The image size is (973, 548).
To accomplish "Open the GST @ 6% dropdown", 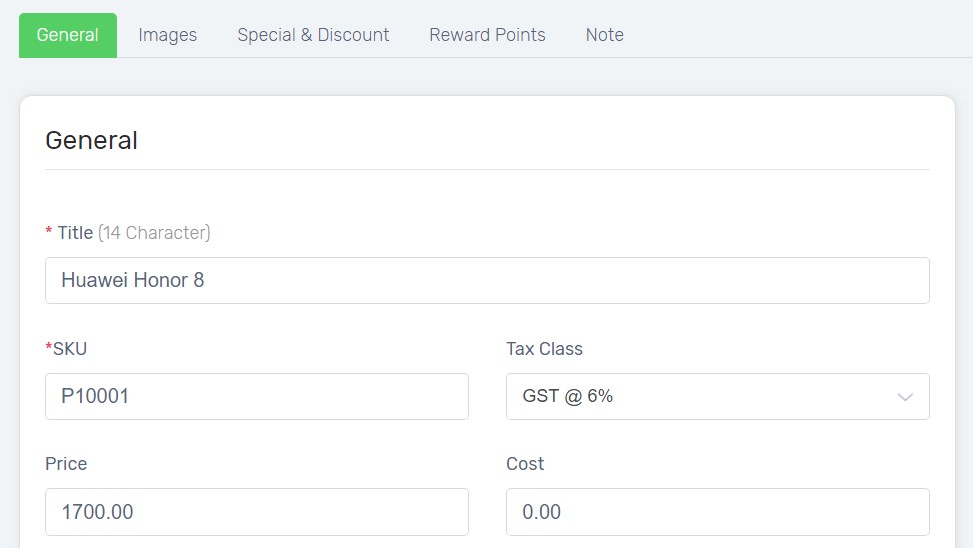I will 717,397.
